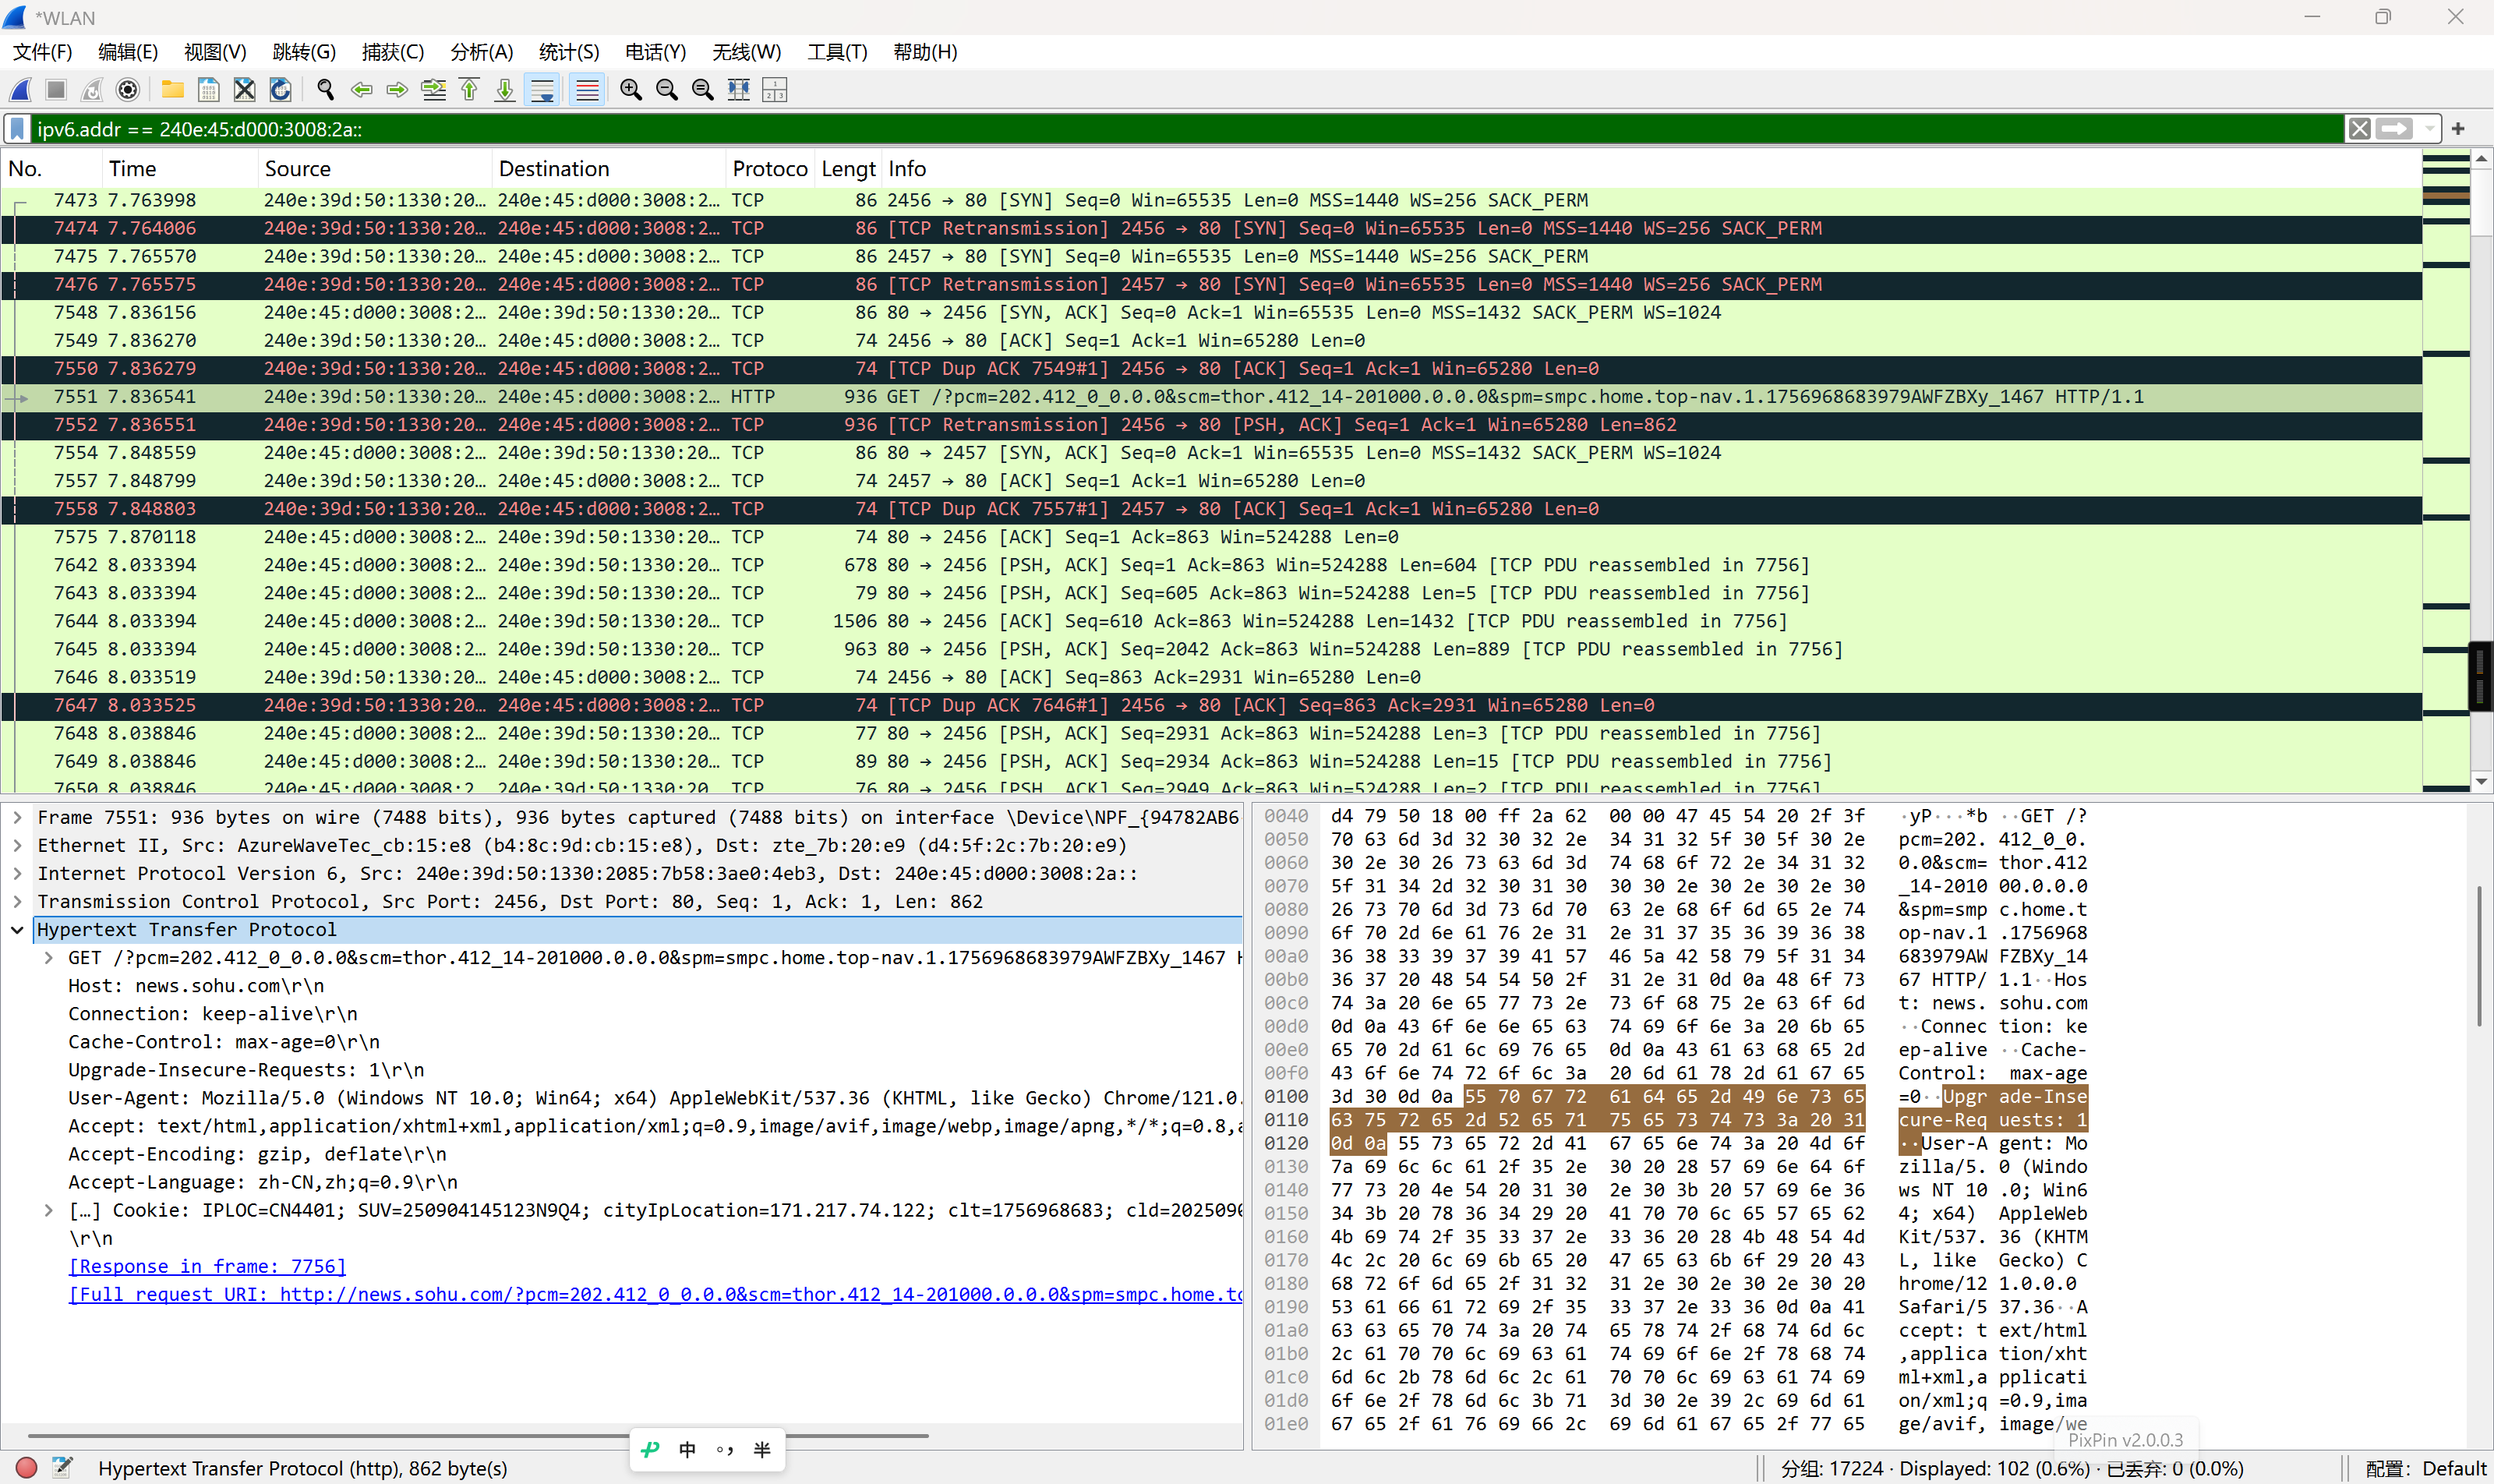
Task: Reset text to normal size
Action: click(703, 90)
